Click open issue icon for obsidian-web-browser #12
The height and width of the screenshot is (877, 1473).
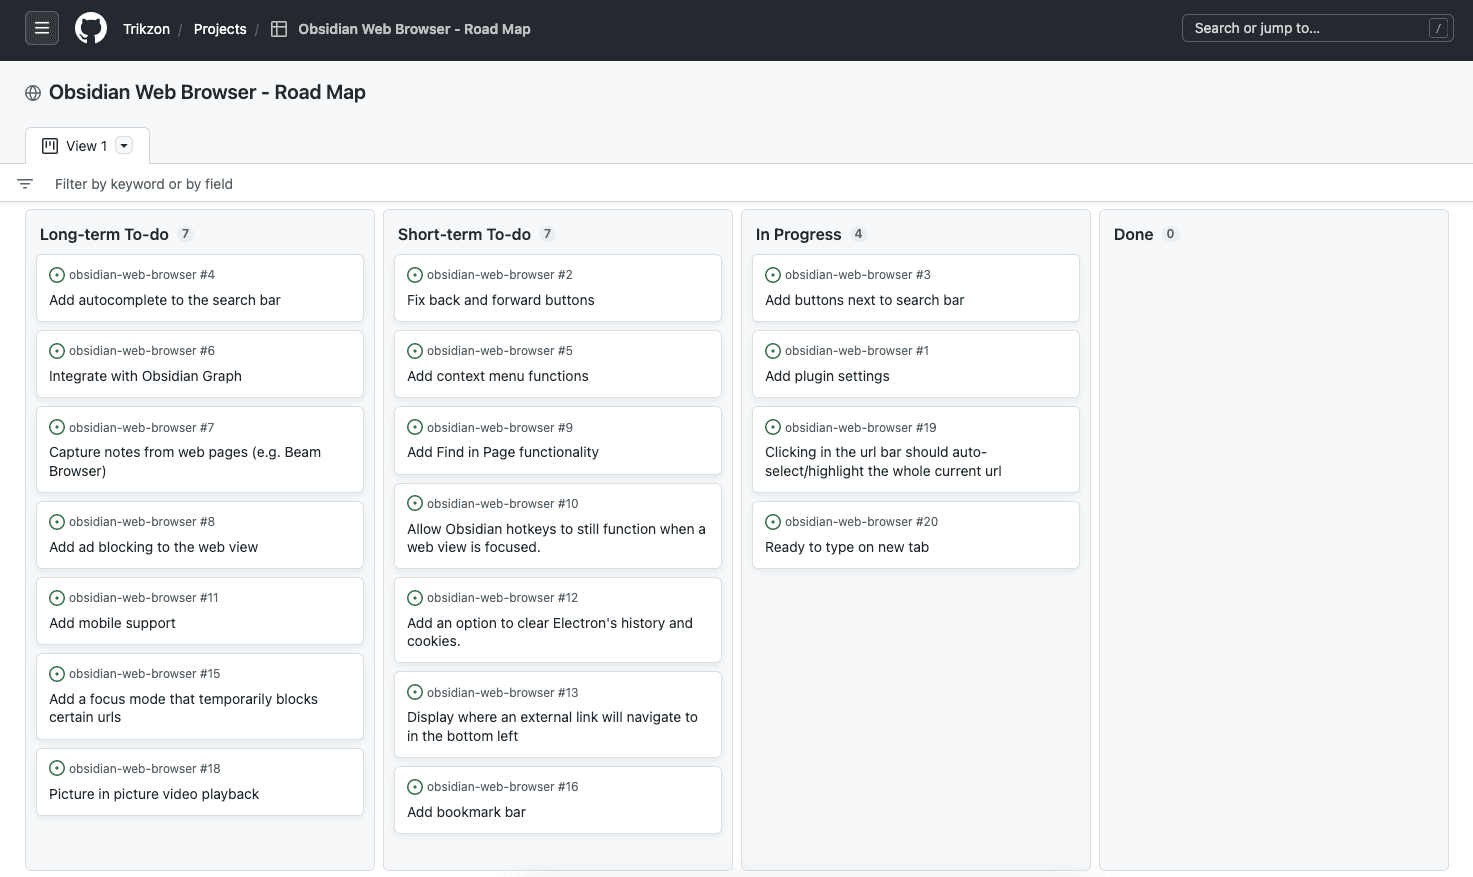tap(415, 598)
